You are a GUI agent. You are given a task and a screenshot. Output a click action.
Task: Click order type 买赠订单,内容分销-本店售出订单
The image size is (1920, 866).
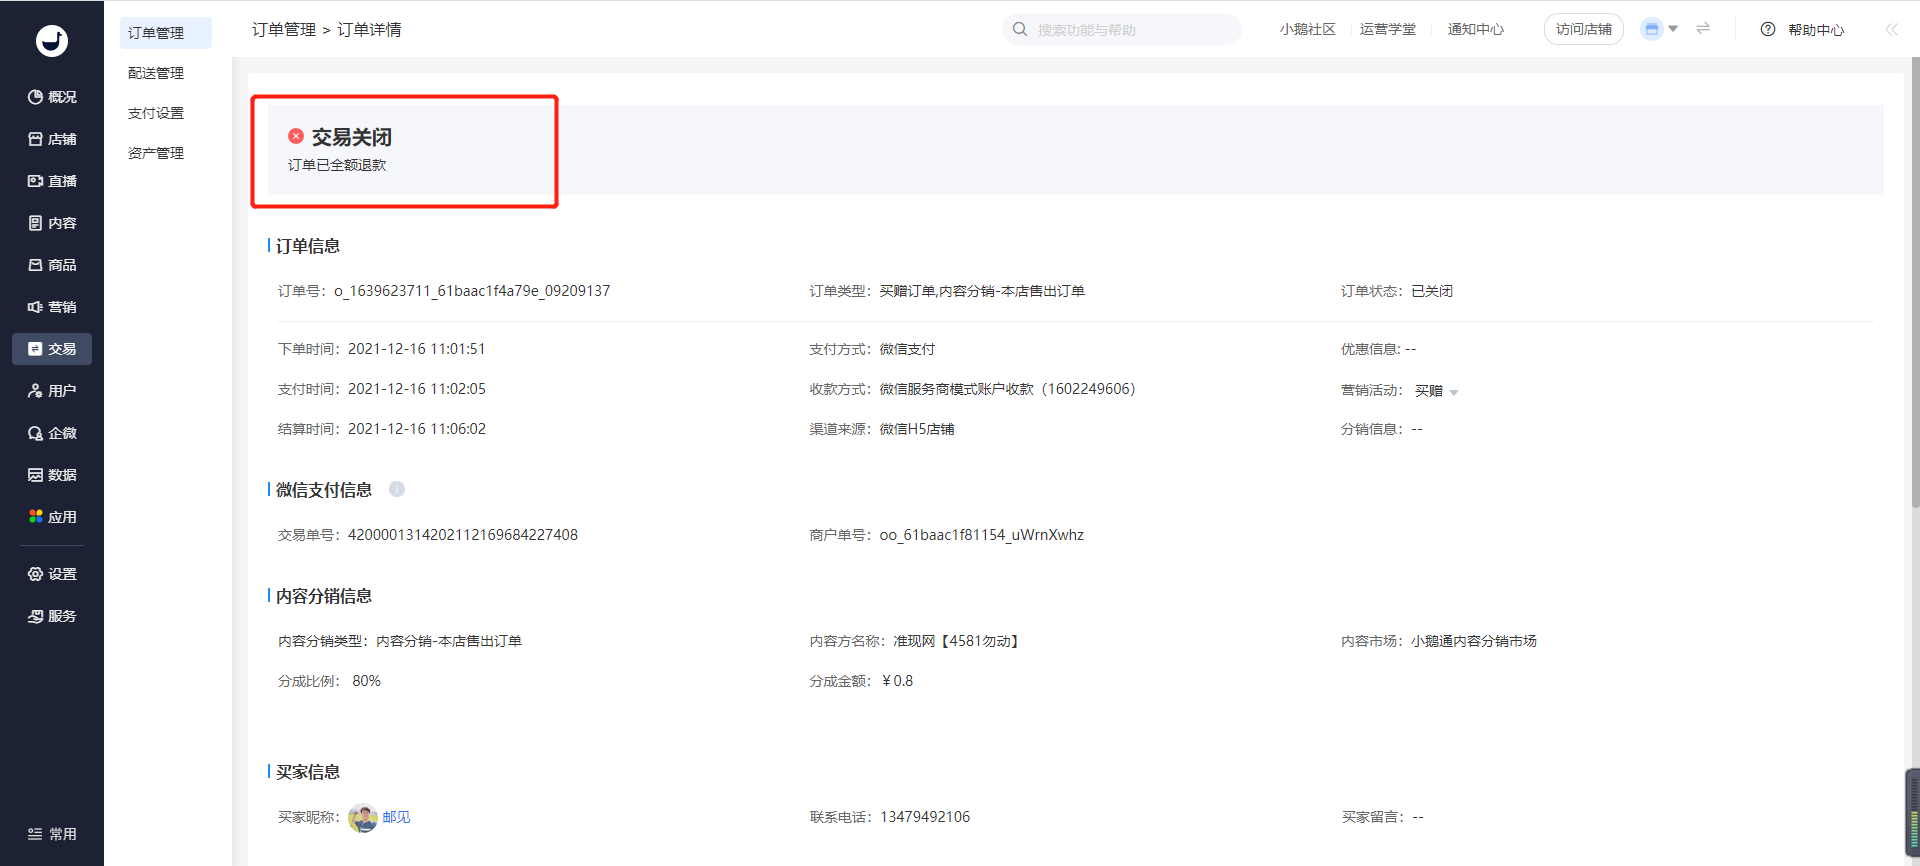point(982,291)
